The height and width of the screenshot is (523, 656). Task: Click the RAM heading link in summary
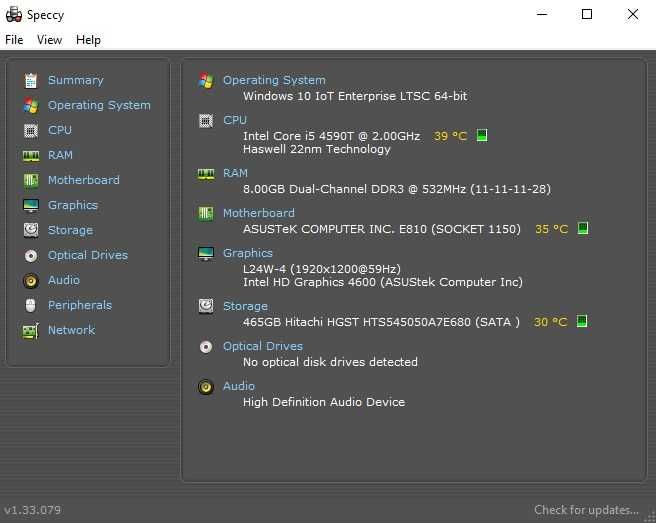click(235, 173)
